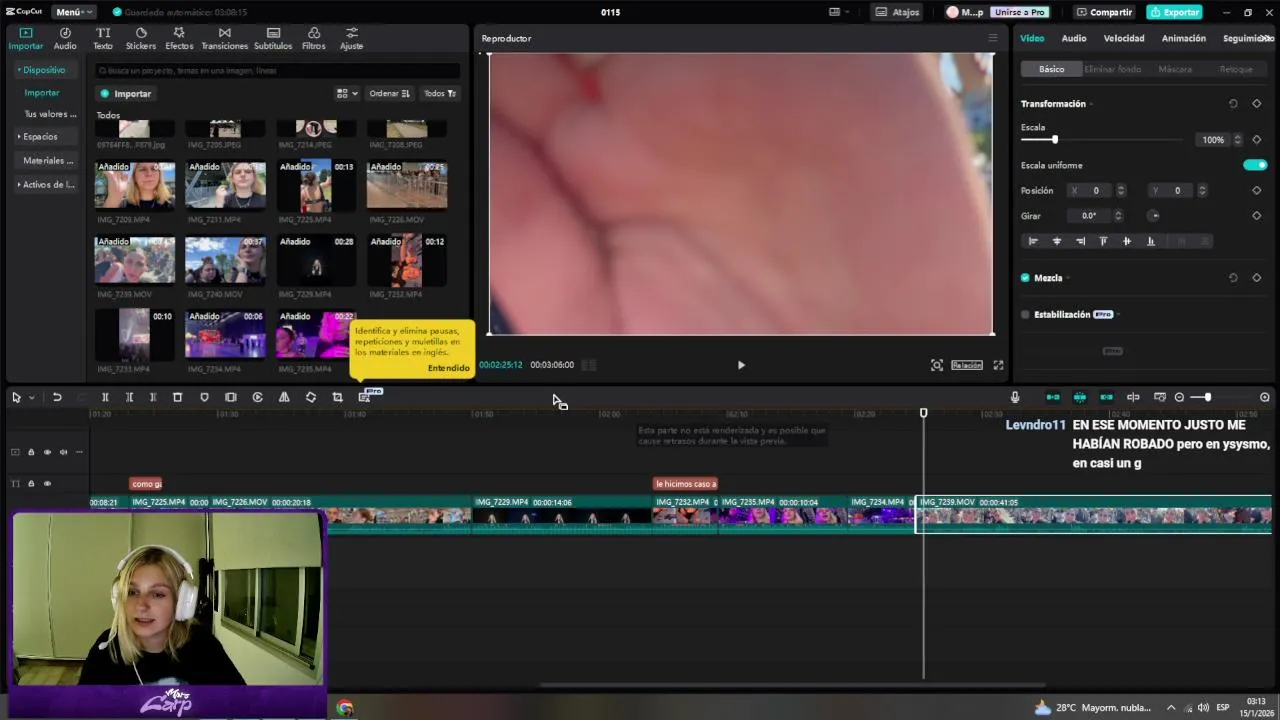Click the crop tool icon in timeline toolbar
Screen dimensions: 1280x720
(x=337, y=397)
